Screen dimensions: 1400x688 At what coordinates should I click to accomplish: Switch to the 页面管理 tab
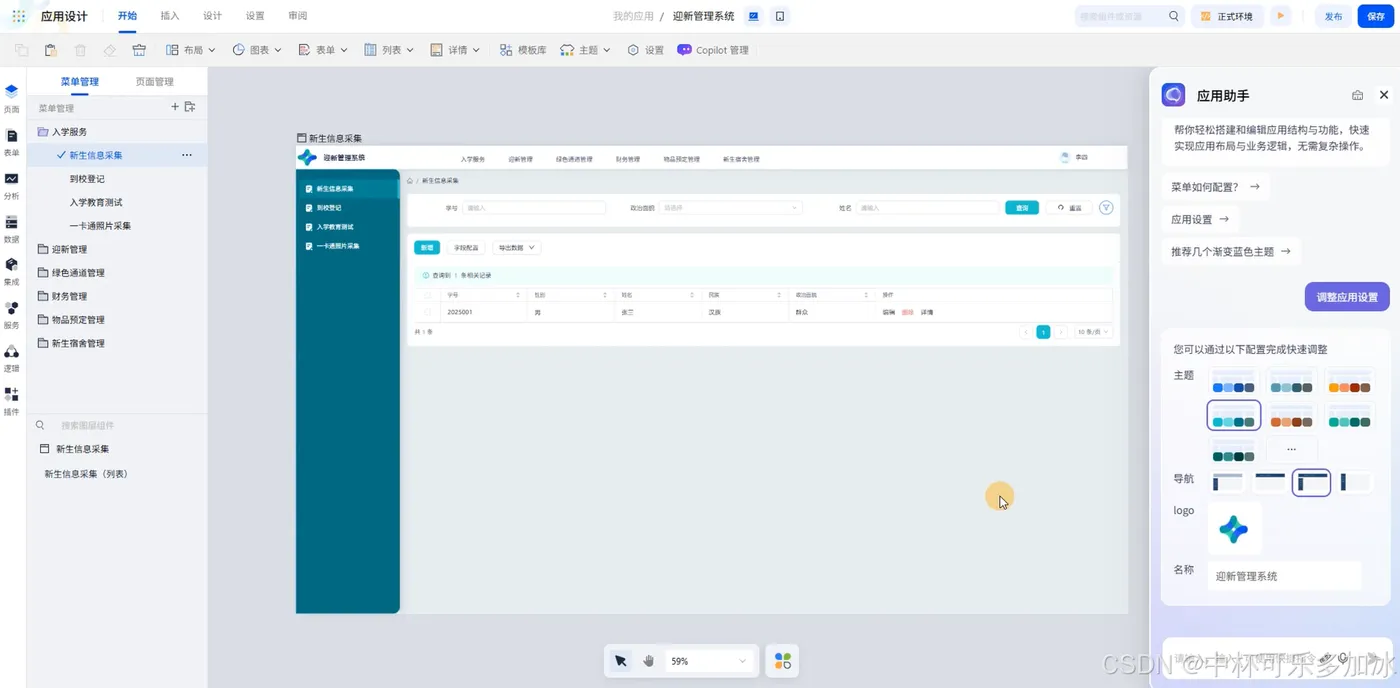[154, 82]
